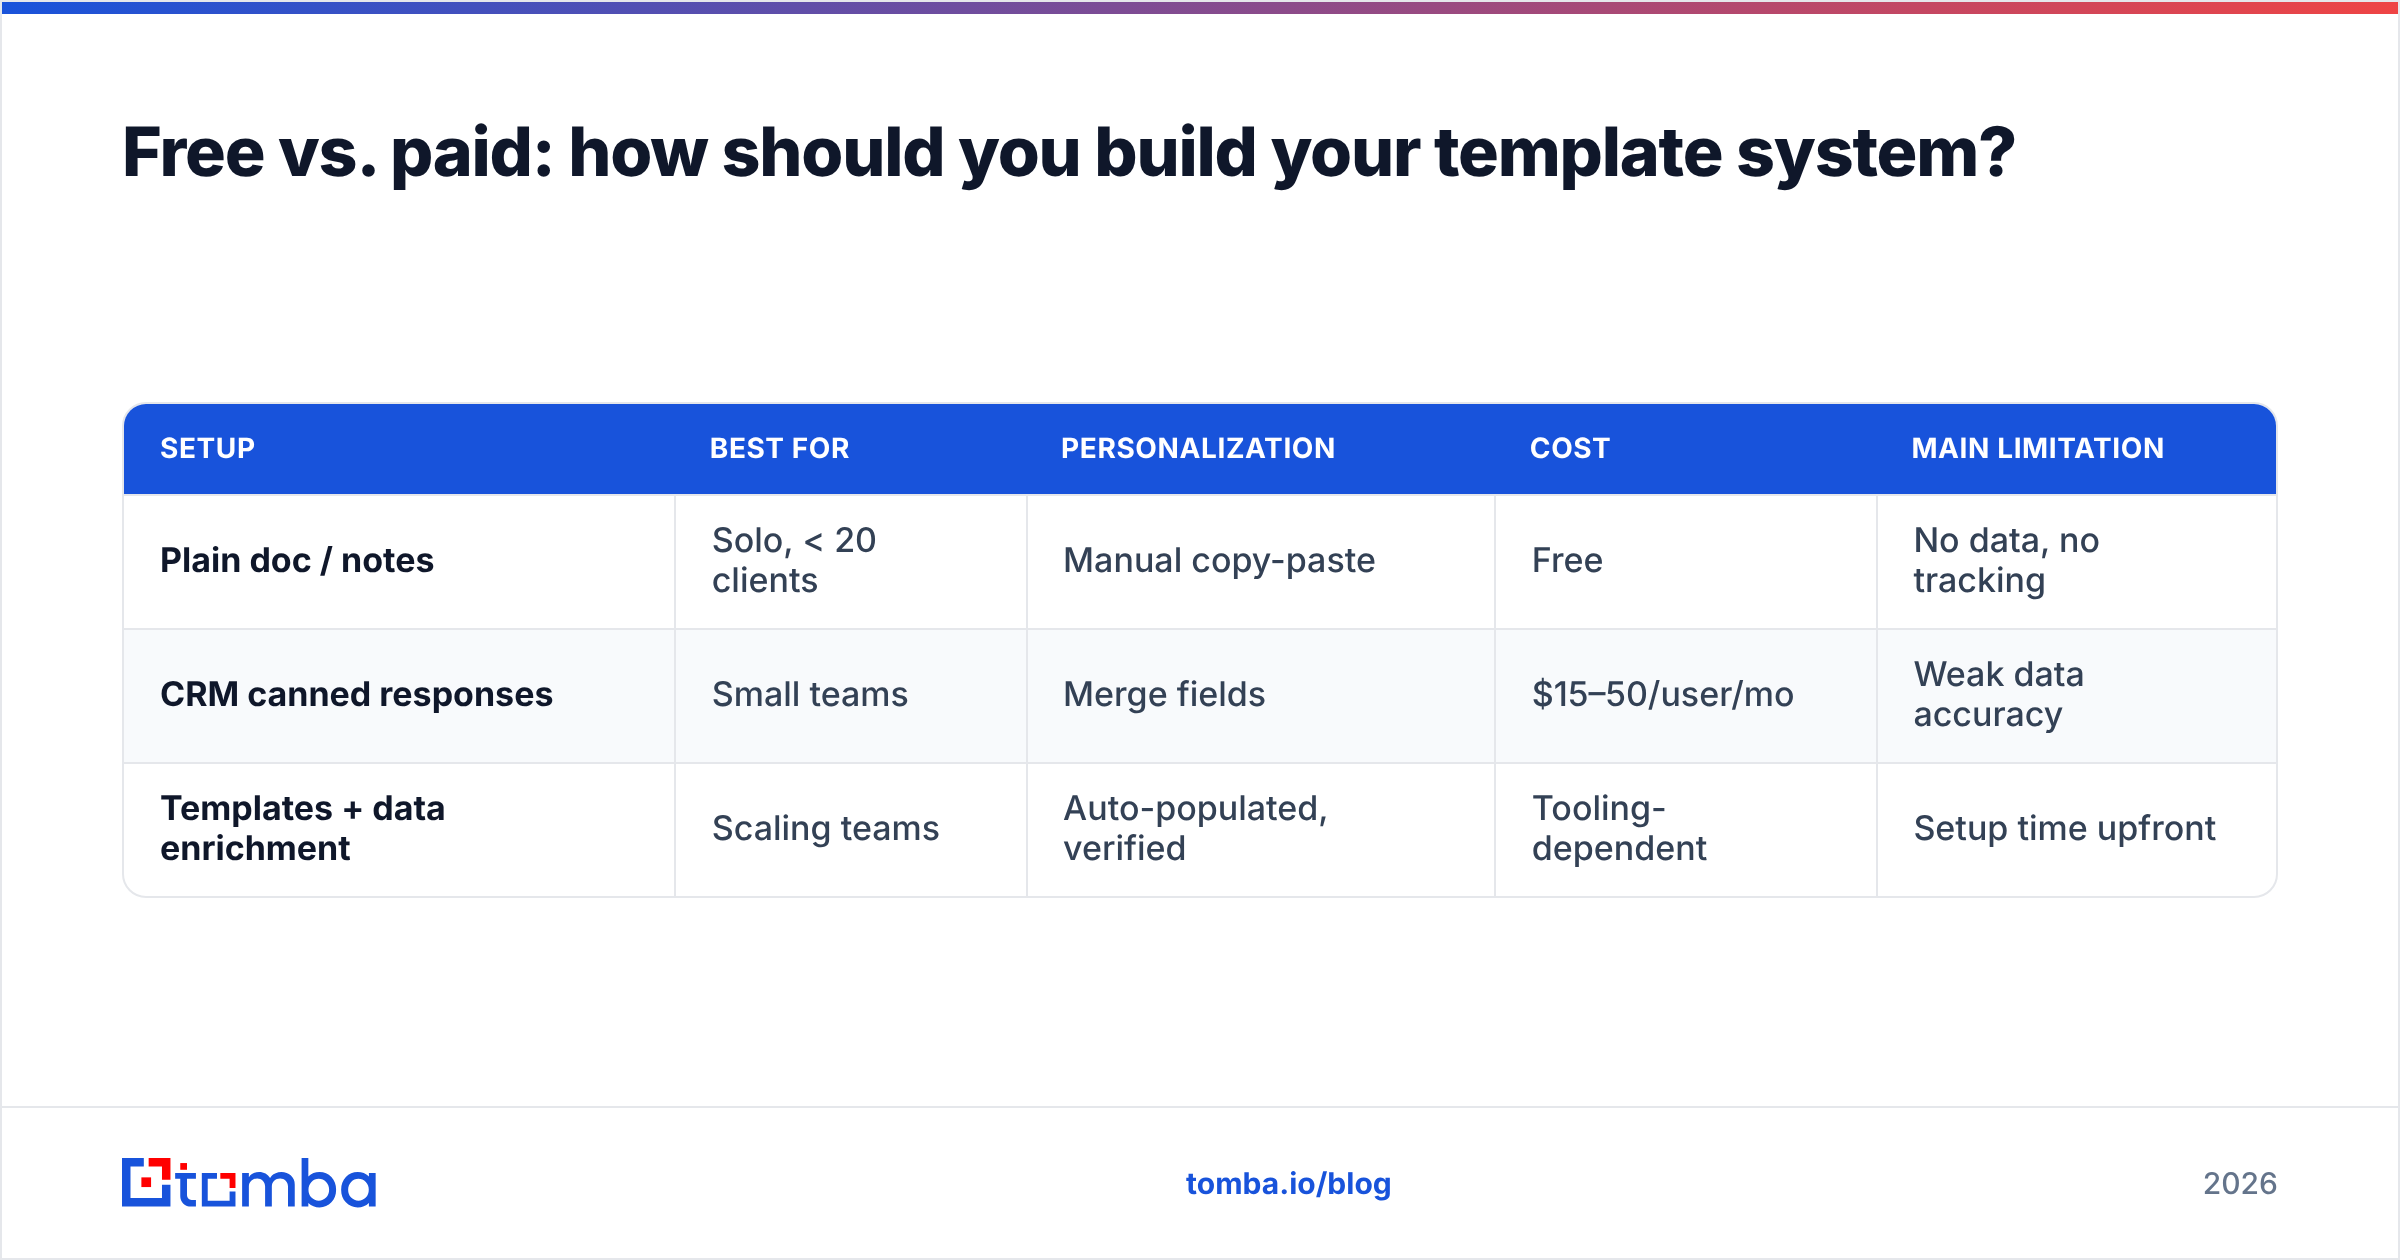The width and height of the screenshot is (2400, 1260).
Task: Click the Tomba logo
Action: (249, 1183)
